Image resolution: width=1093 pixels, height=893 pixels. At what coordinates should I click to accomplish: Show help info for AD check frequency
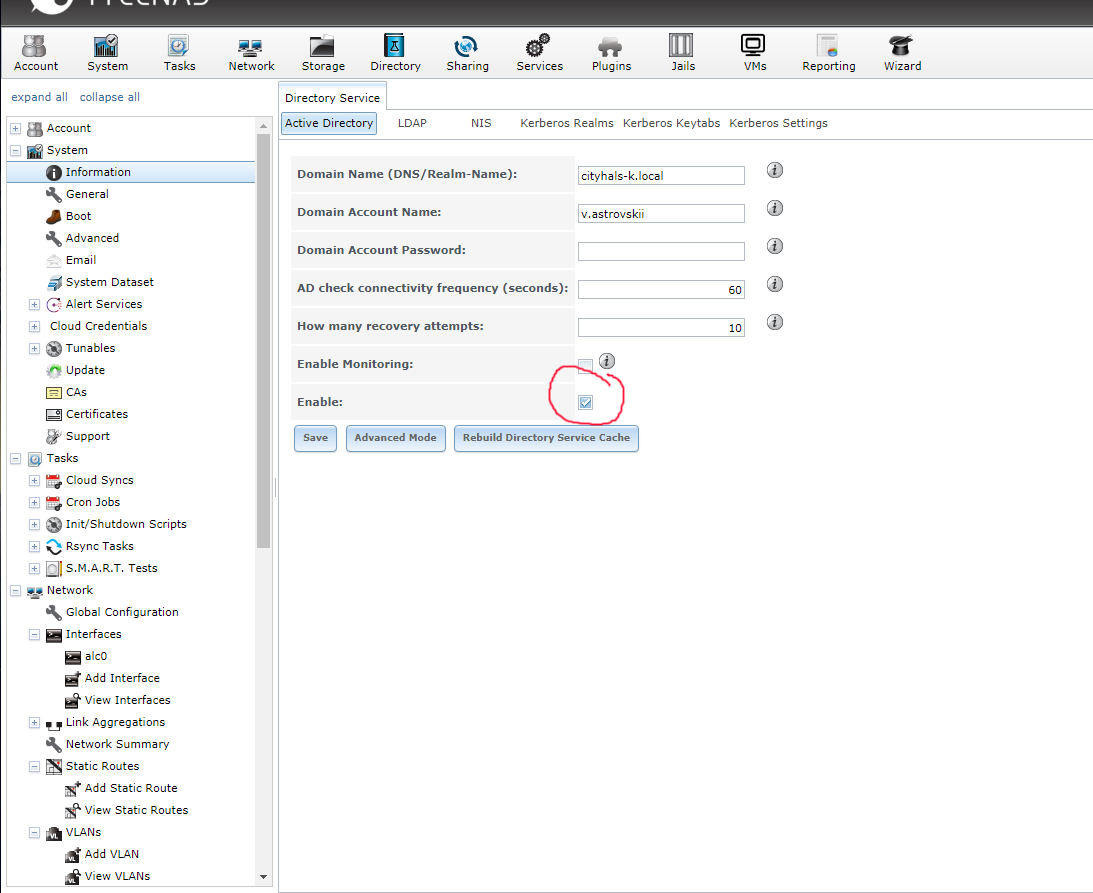[774, 284]
